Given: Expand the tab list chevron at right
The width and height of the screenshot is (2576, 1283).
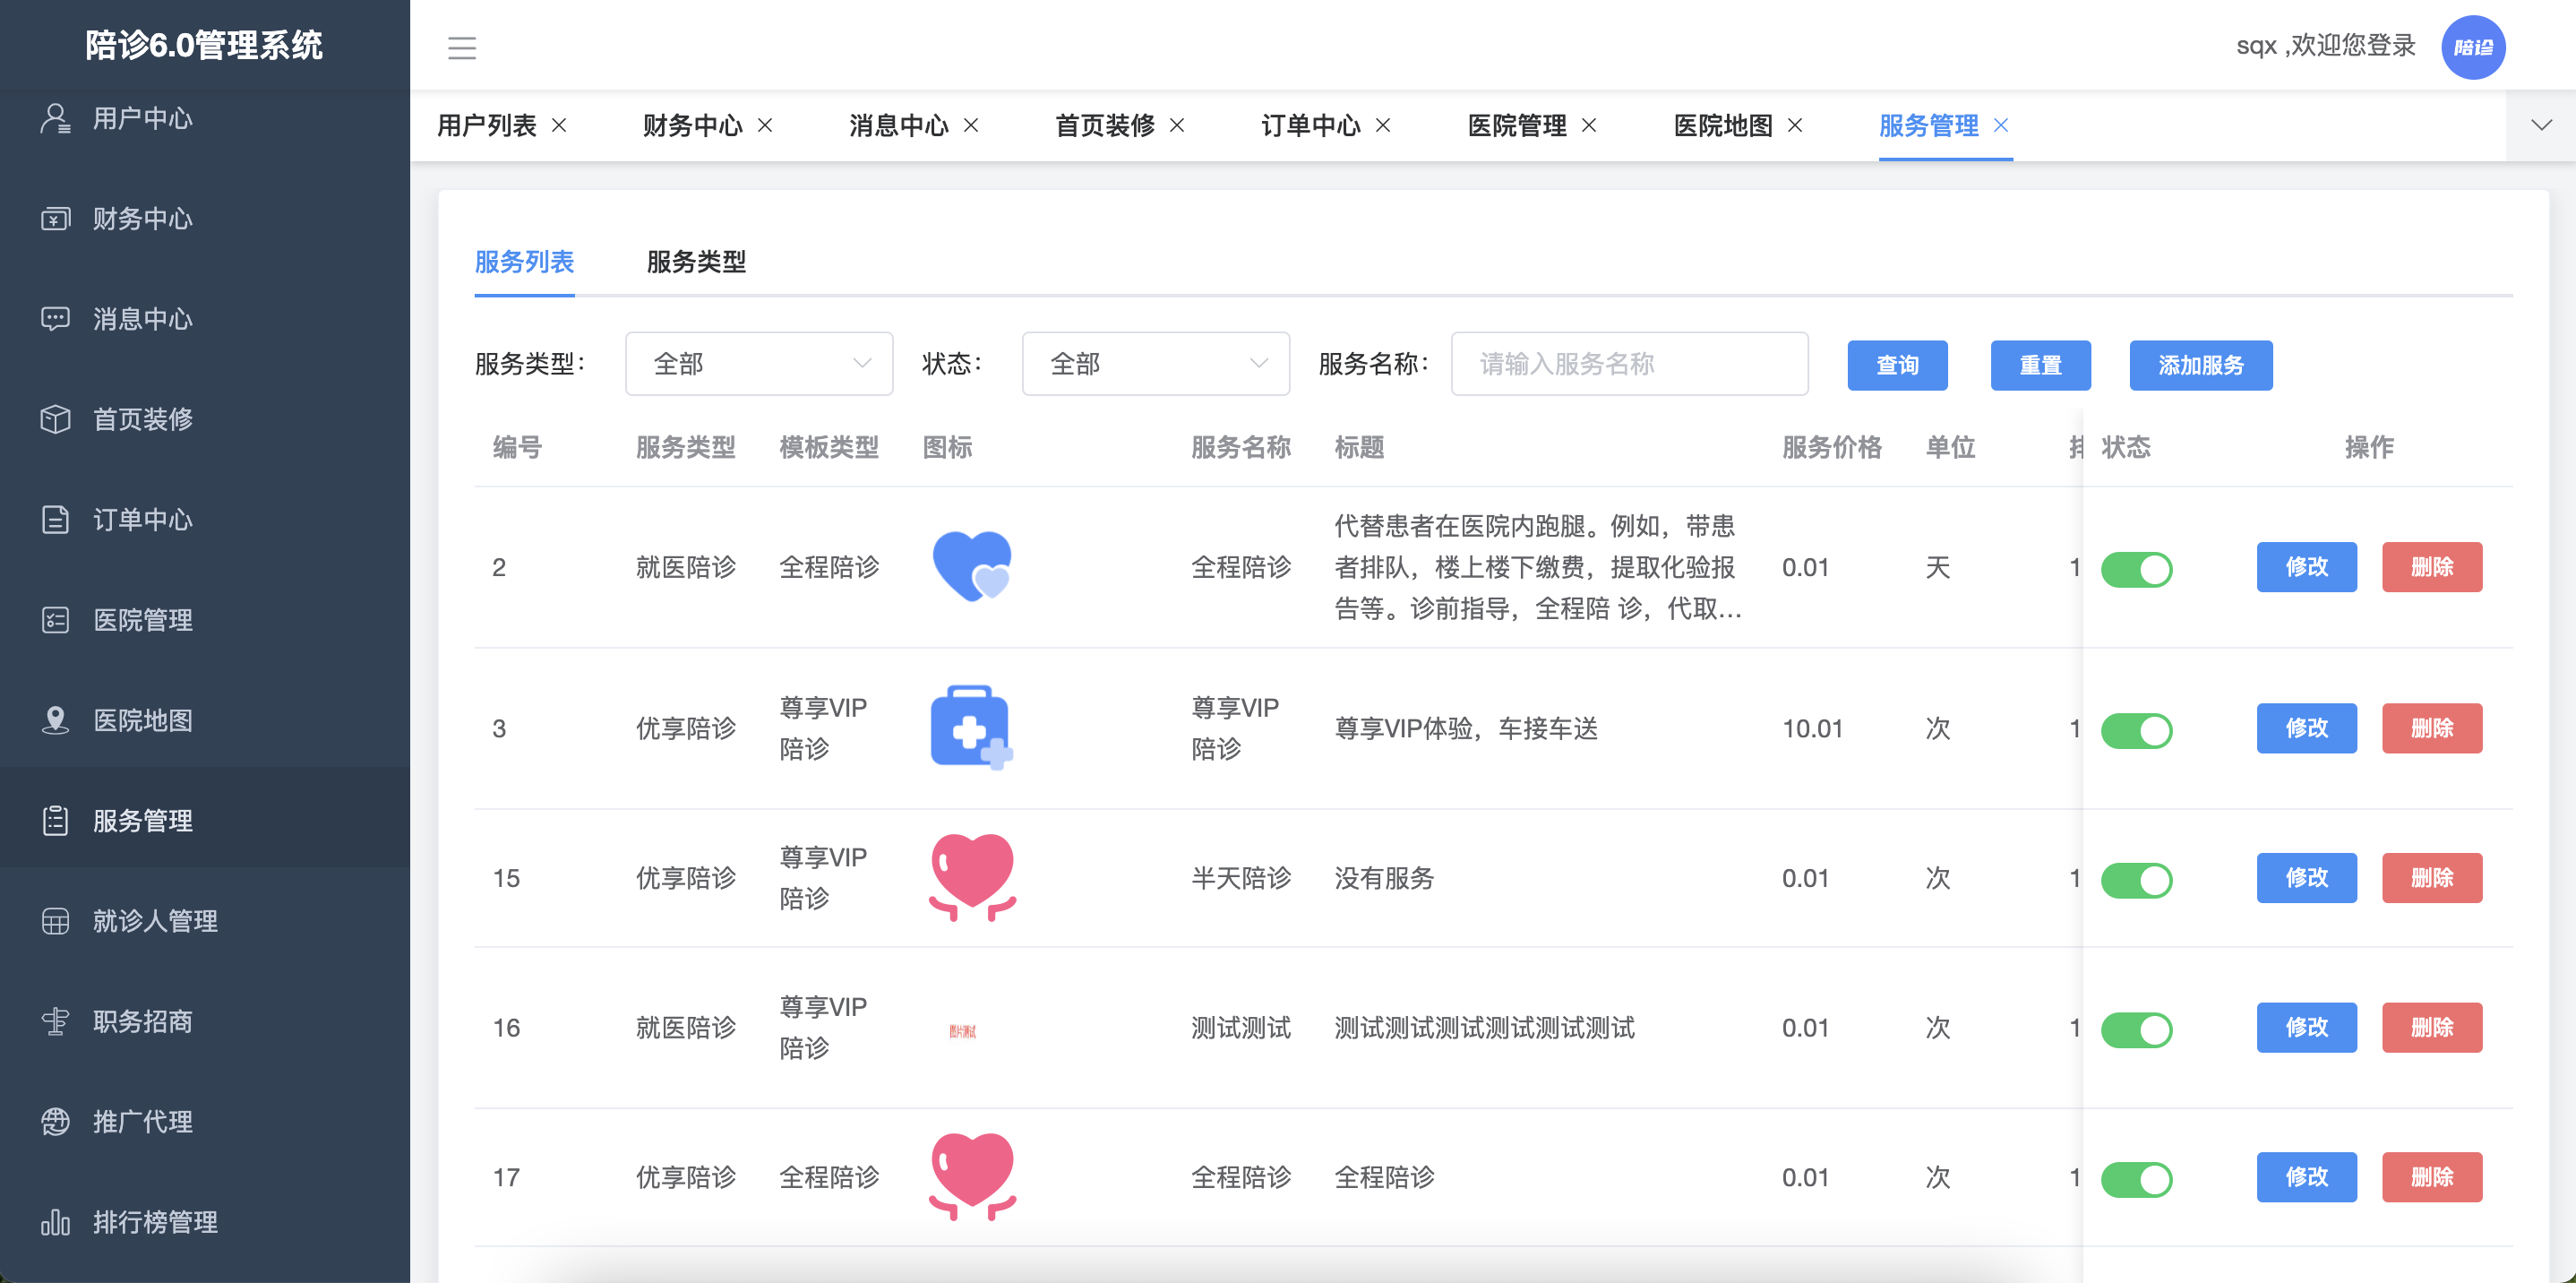Looking at the screenshot, I should point(2541,125).
